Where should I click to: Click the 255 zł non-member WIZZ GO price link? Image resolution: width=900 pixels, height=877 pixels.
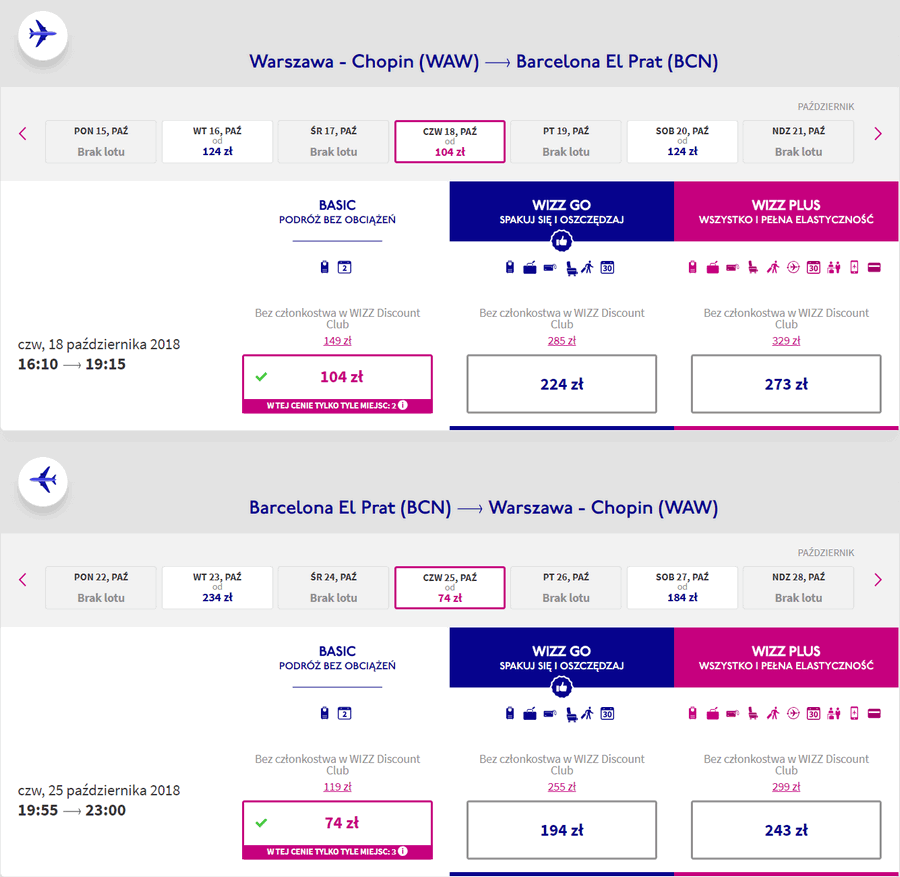point(561,786)
